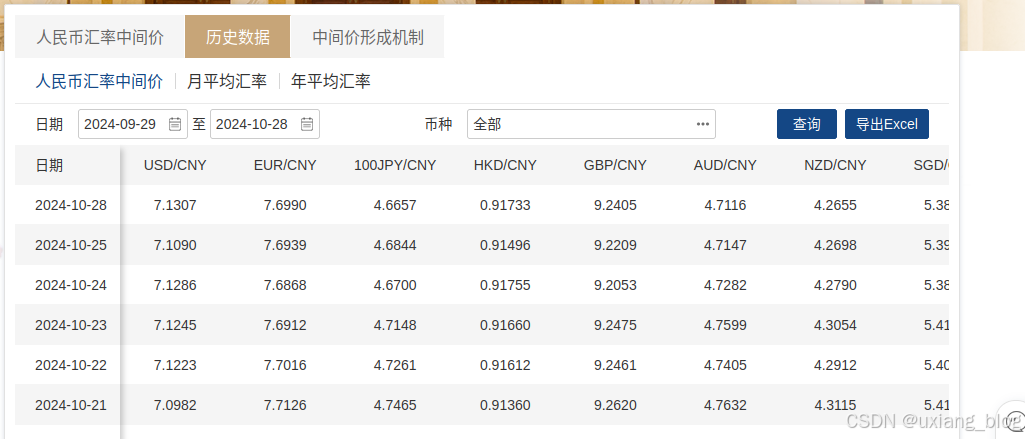Click AUD/CNY value 4.7599
Screen dimensions: 1025x439
(725, 325)
